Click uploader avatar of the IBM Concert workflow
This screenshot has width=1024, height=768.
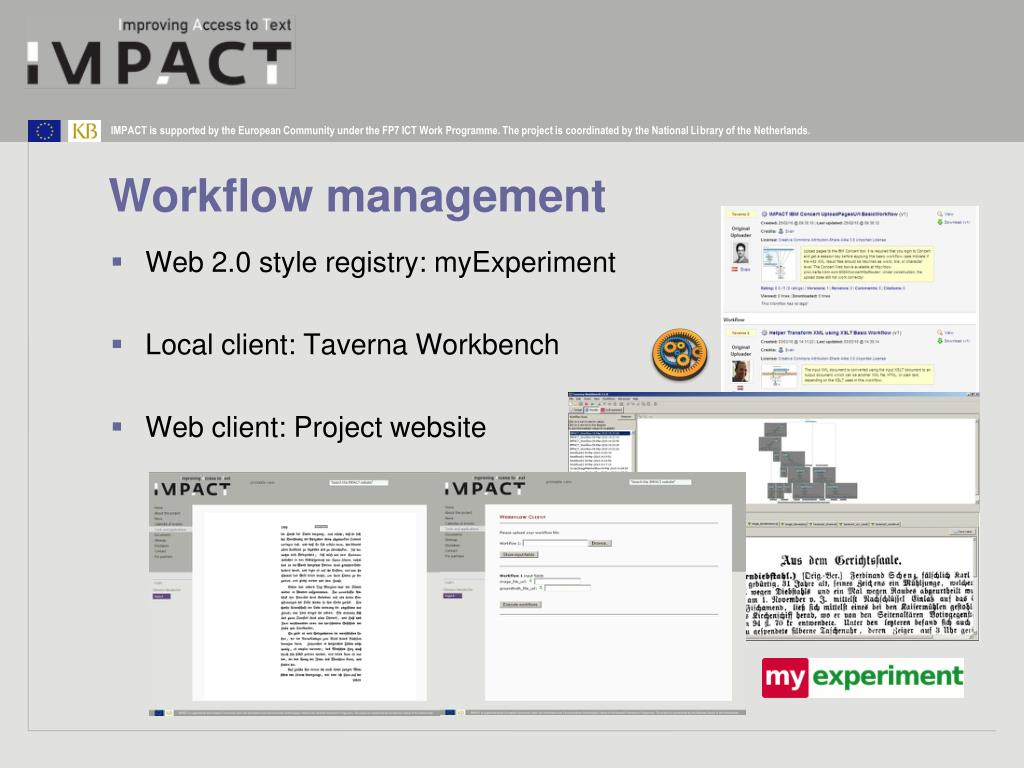point(741,252)
